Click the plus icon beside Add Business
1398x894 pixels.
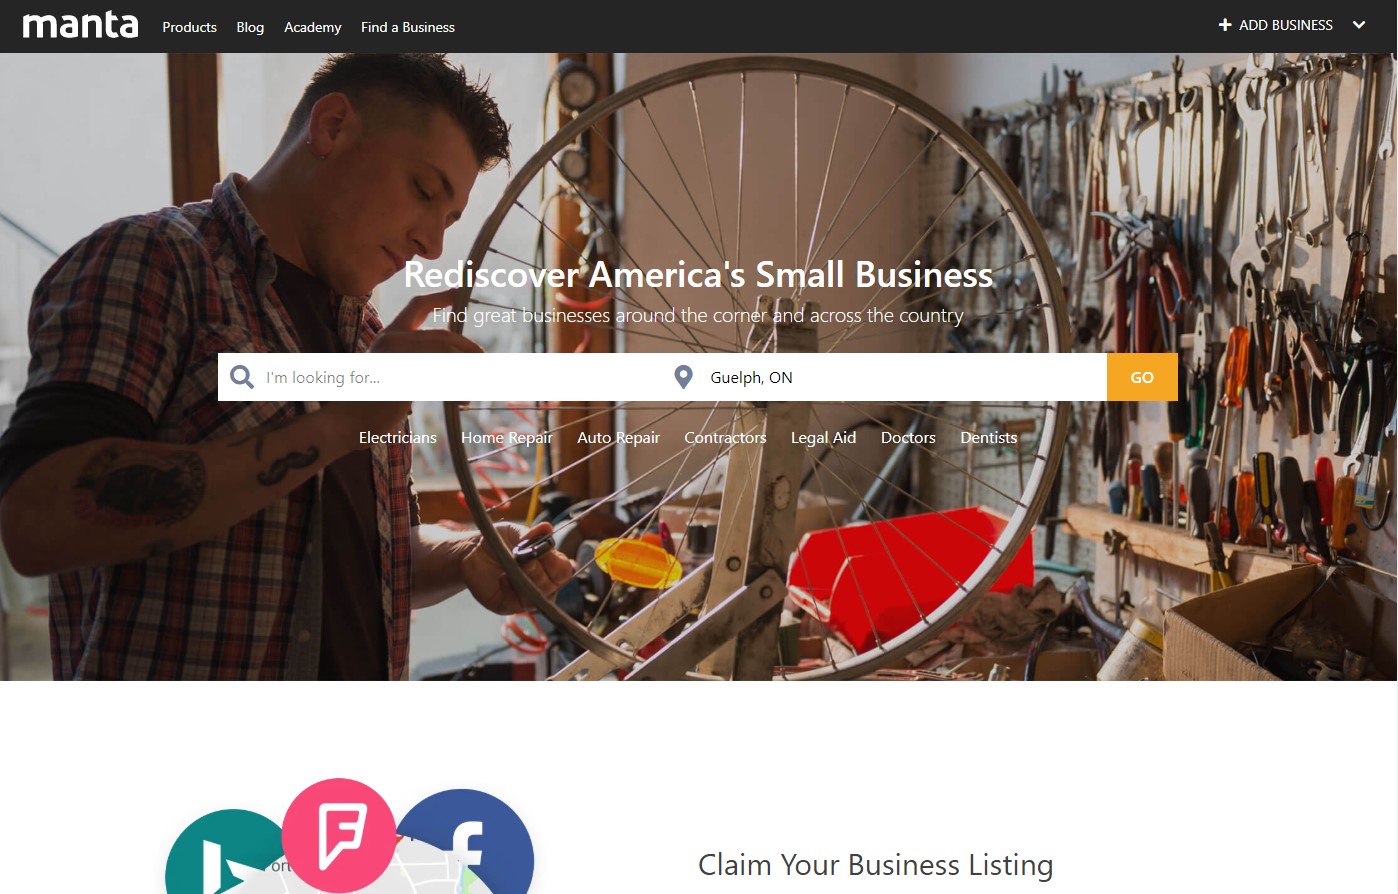click(x=1224, y=25)
